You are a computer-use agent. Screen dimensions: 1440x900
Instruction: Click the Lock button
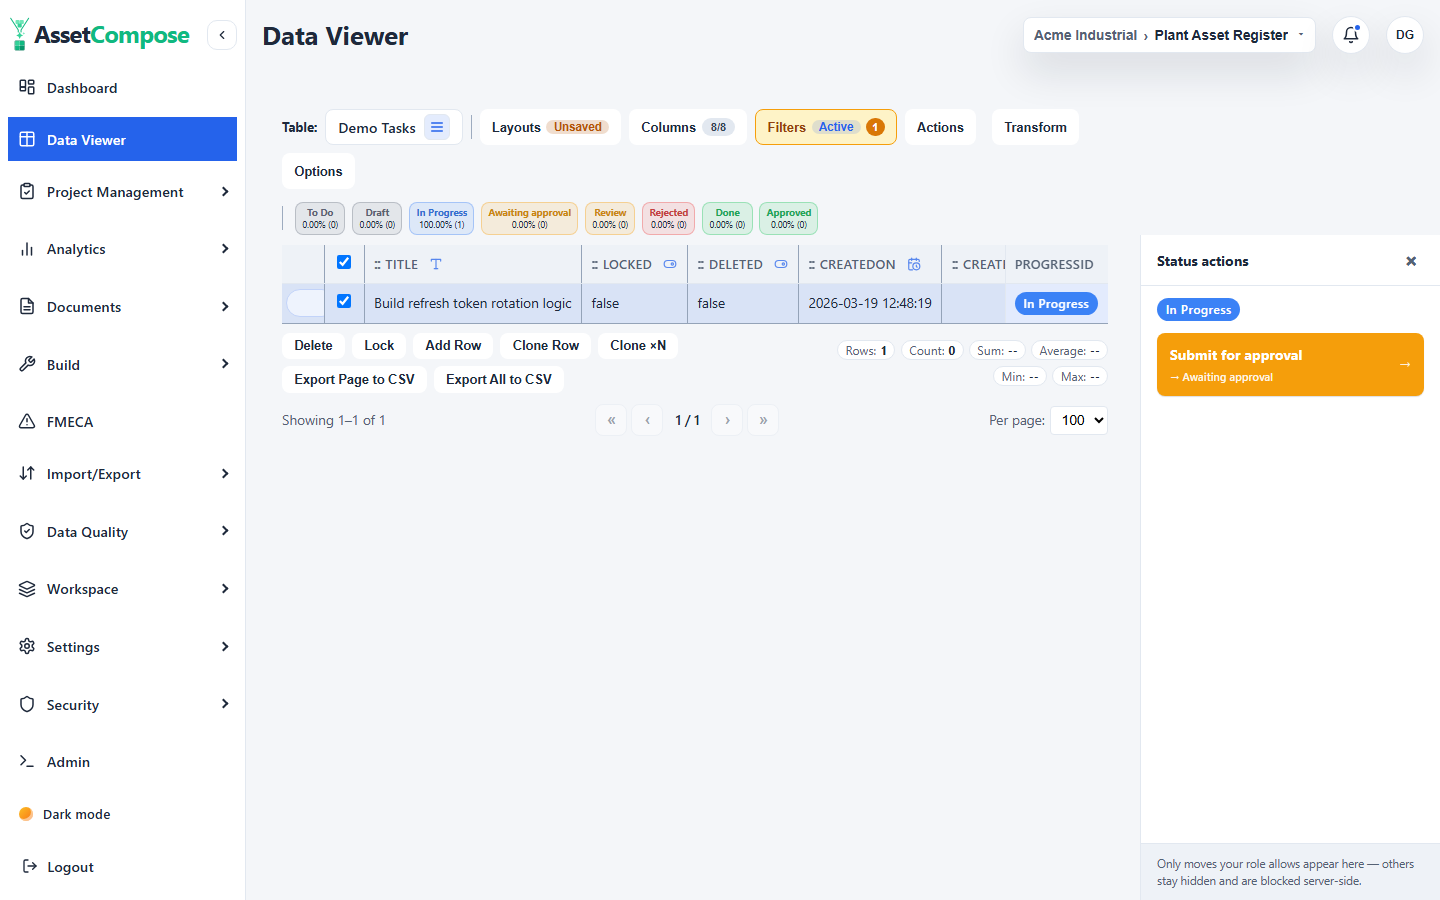click(x=379, y=345)
